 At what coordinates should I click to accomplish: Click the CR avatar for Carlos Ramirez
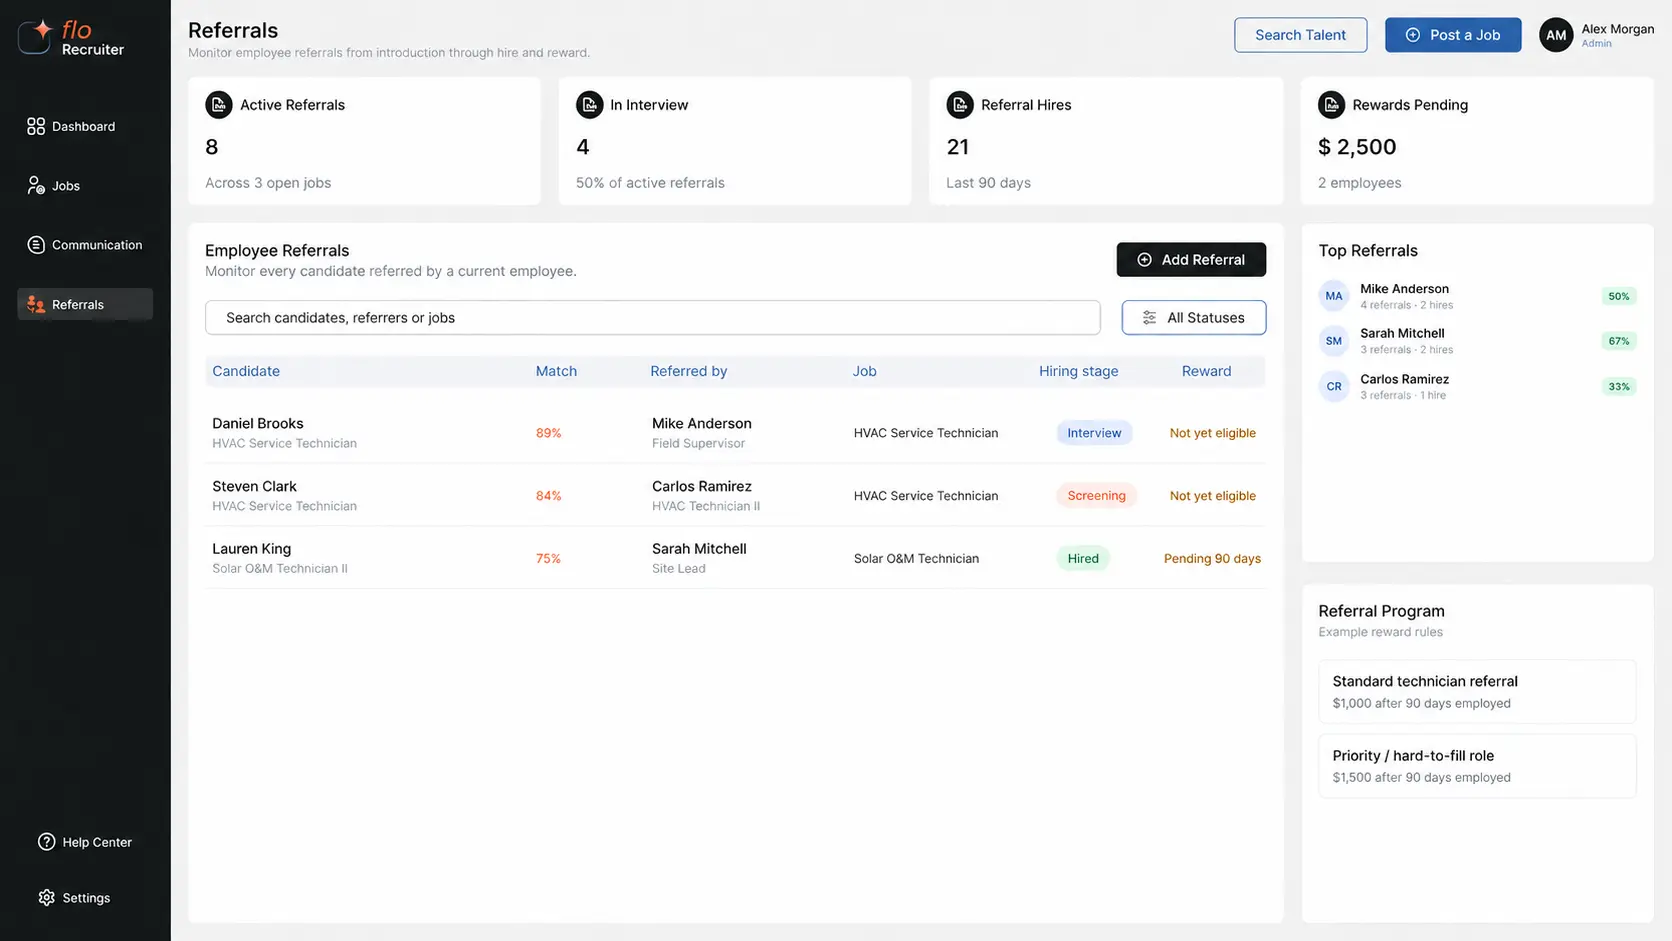click(1334, 386)
